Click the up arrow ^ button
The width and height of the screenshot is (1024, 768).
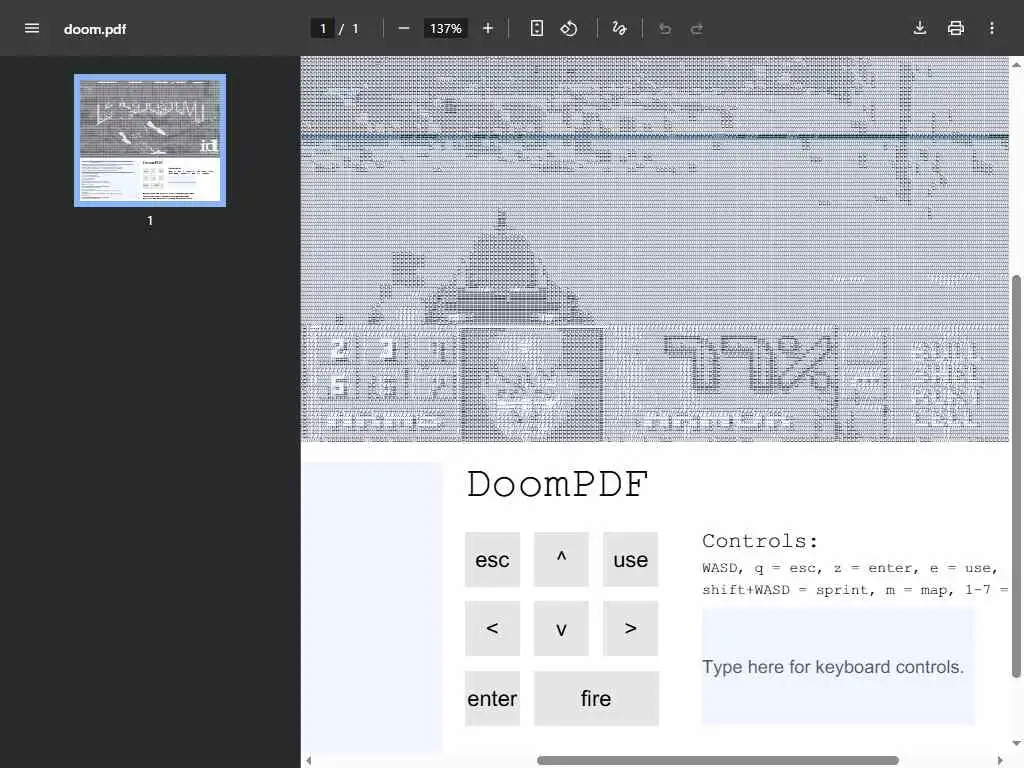561,560
